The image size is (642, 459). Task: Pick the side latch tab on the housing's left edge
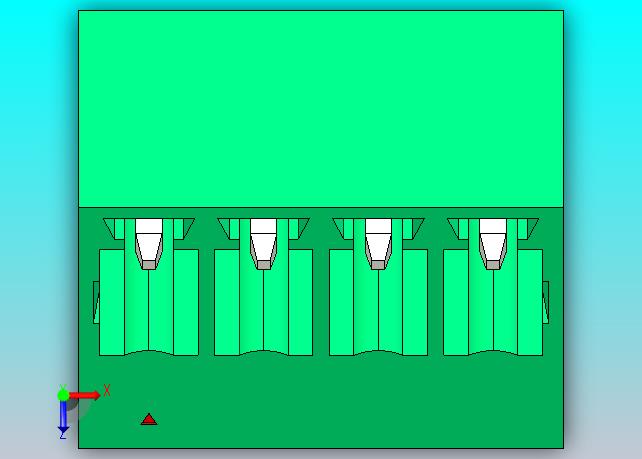click(x=96, y=302)
